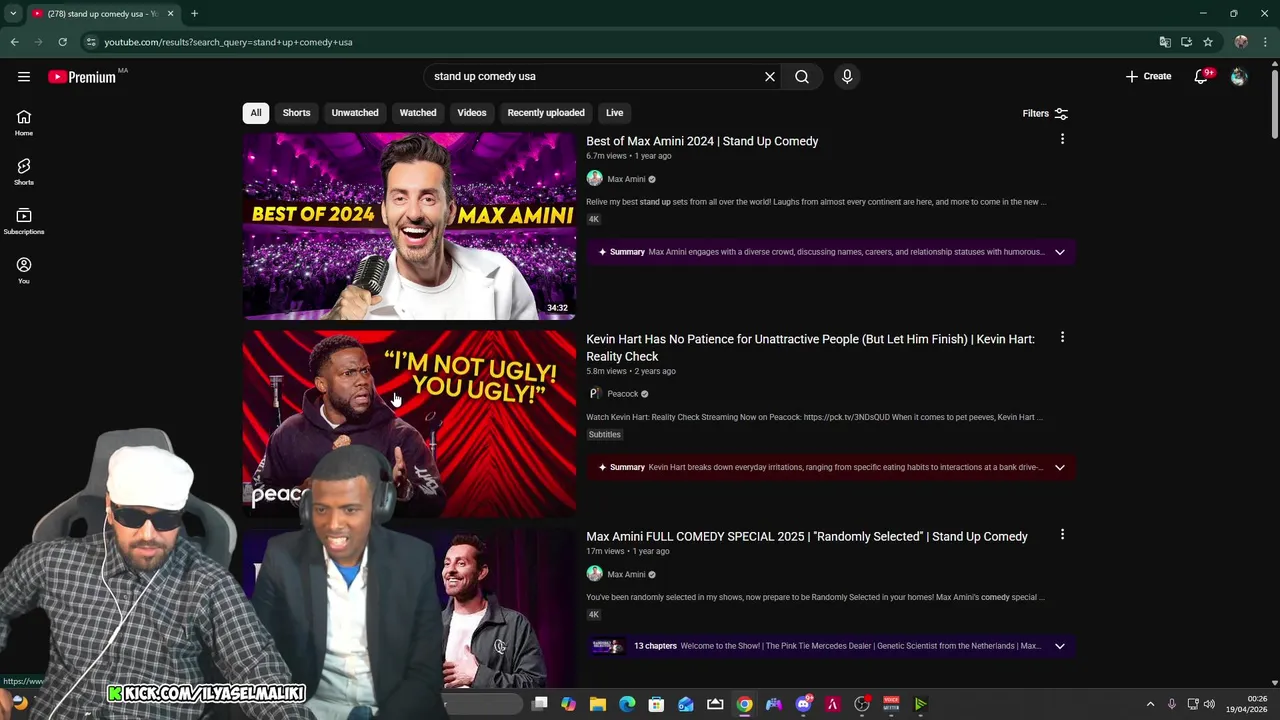This screenshot has width=1280, height=720.
Task: Bookmark this page with star icon
Action: (1208, 42)
